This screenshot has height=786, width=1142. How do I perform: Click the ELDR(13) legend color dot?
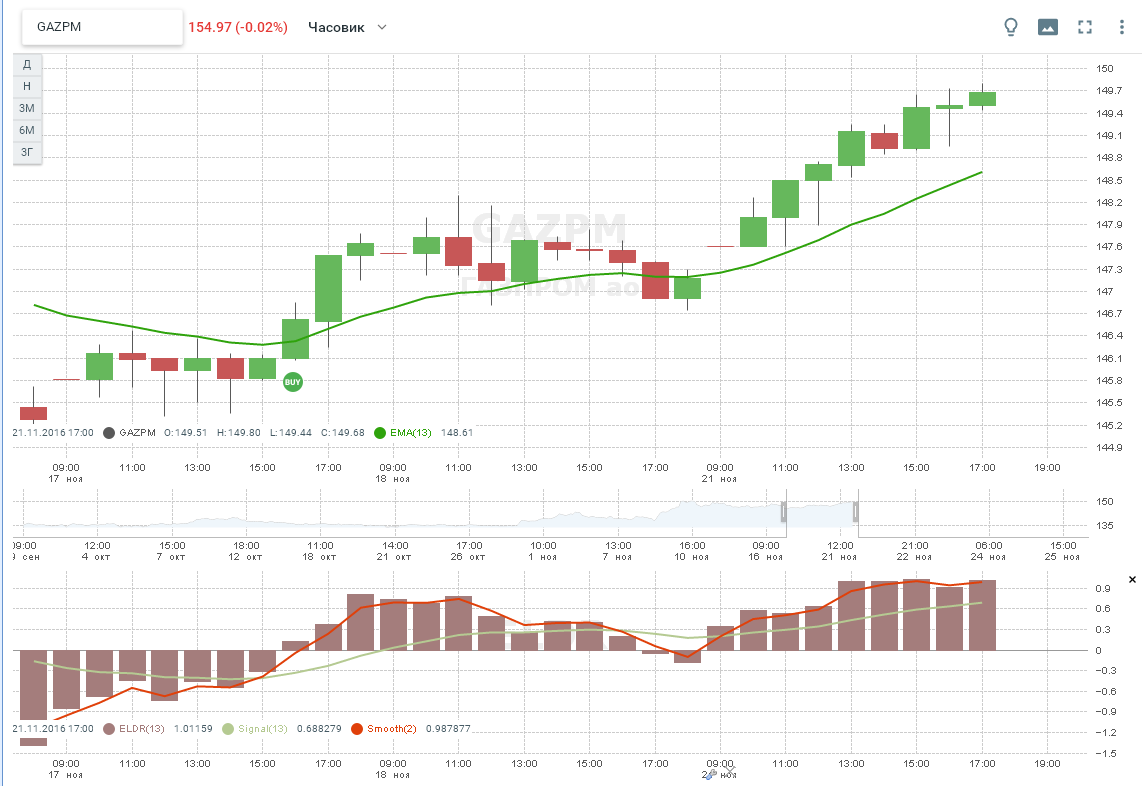coord(109,728)
